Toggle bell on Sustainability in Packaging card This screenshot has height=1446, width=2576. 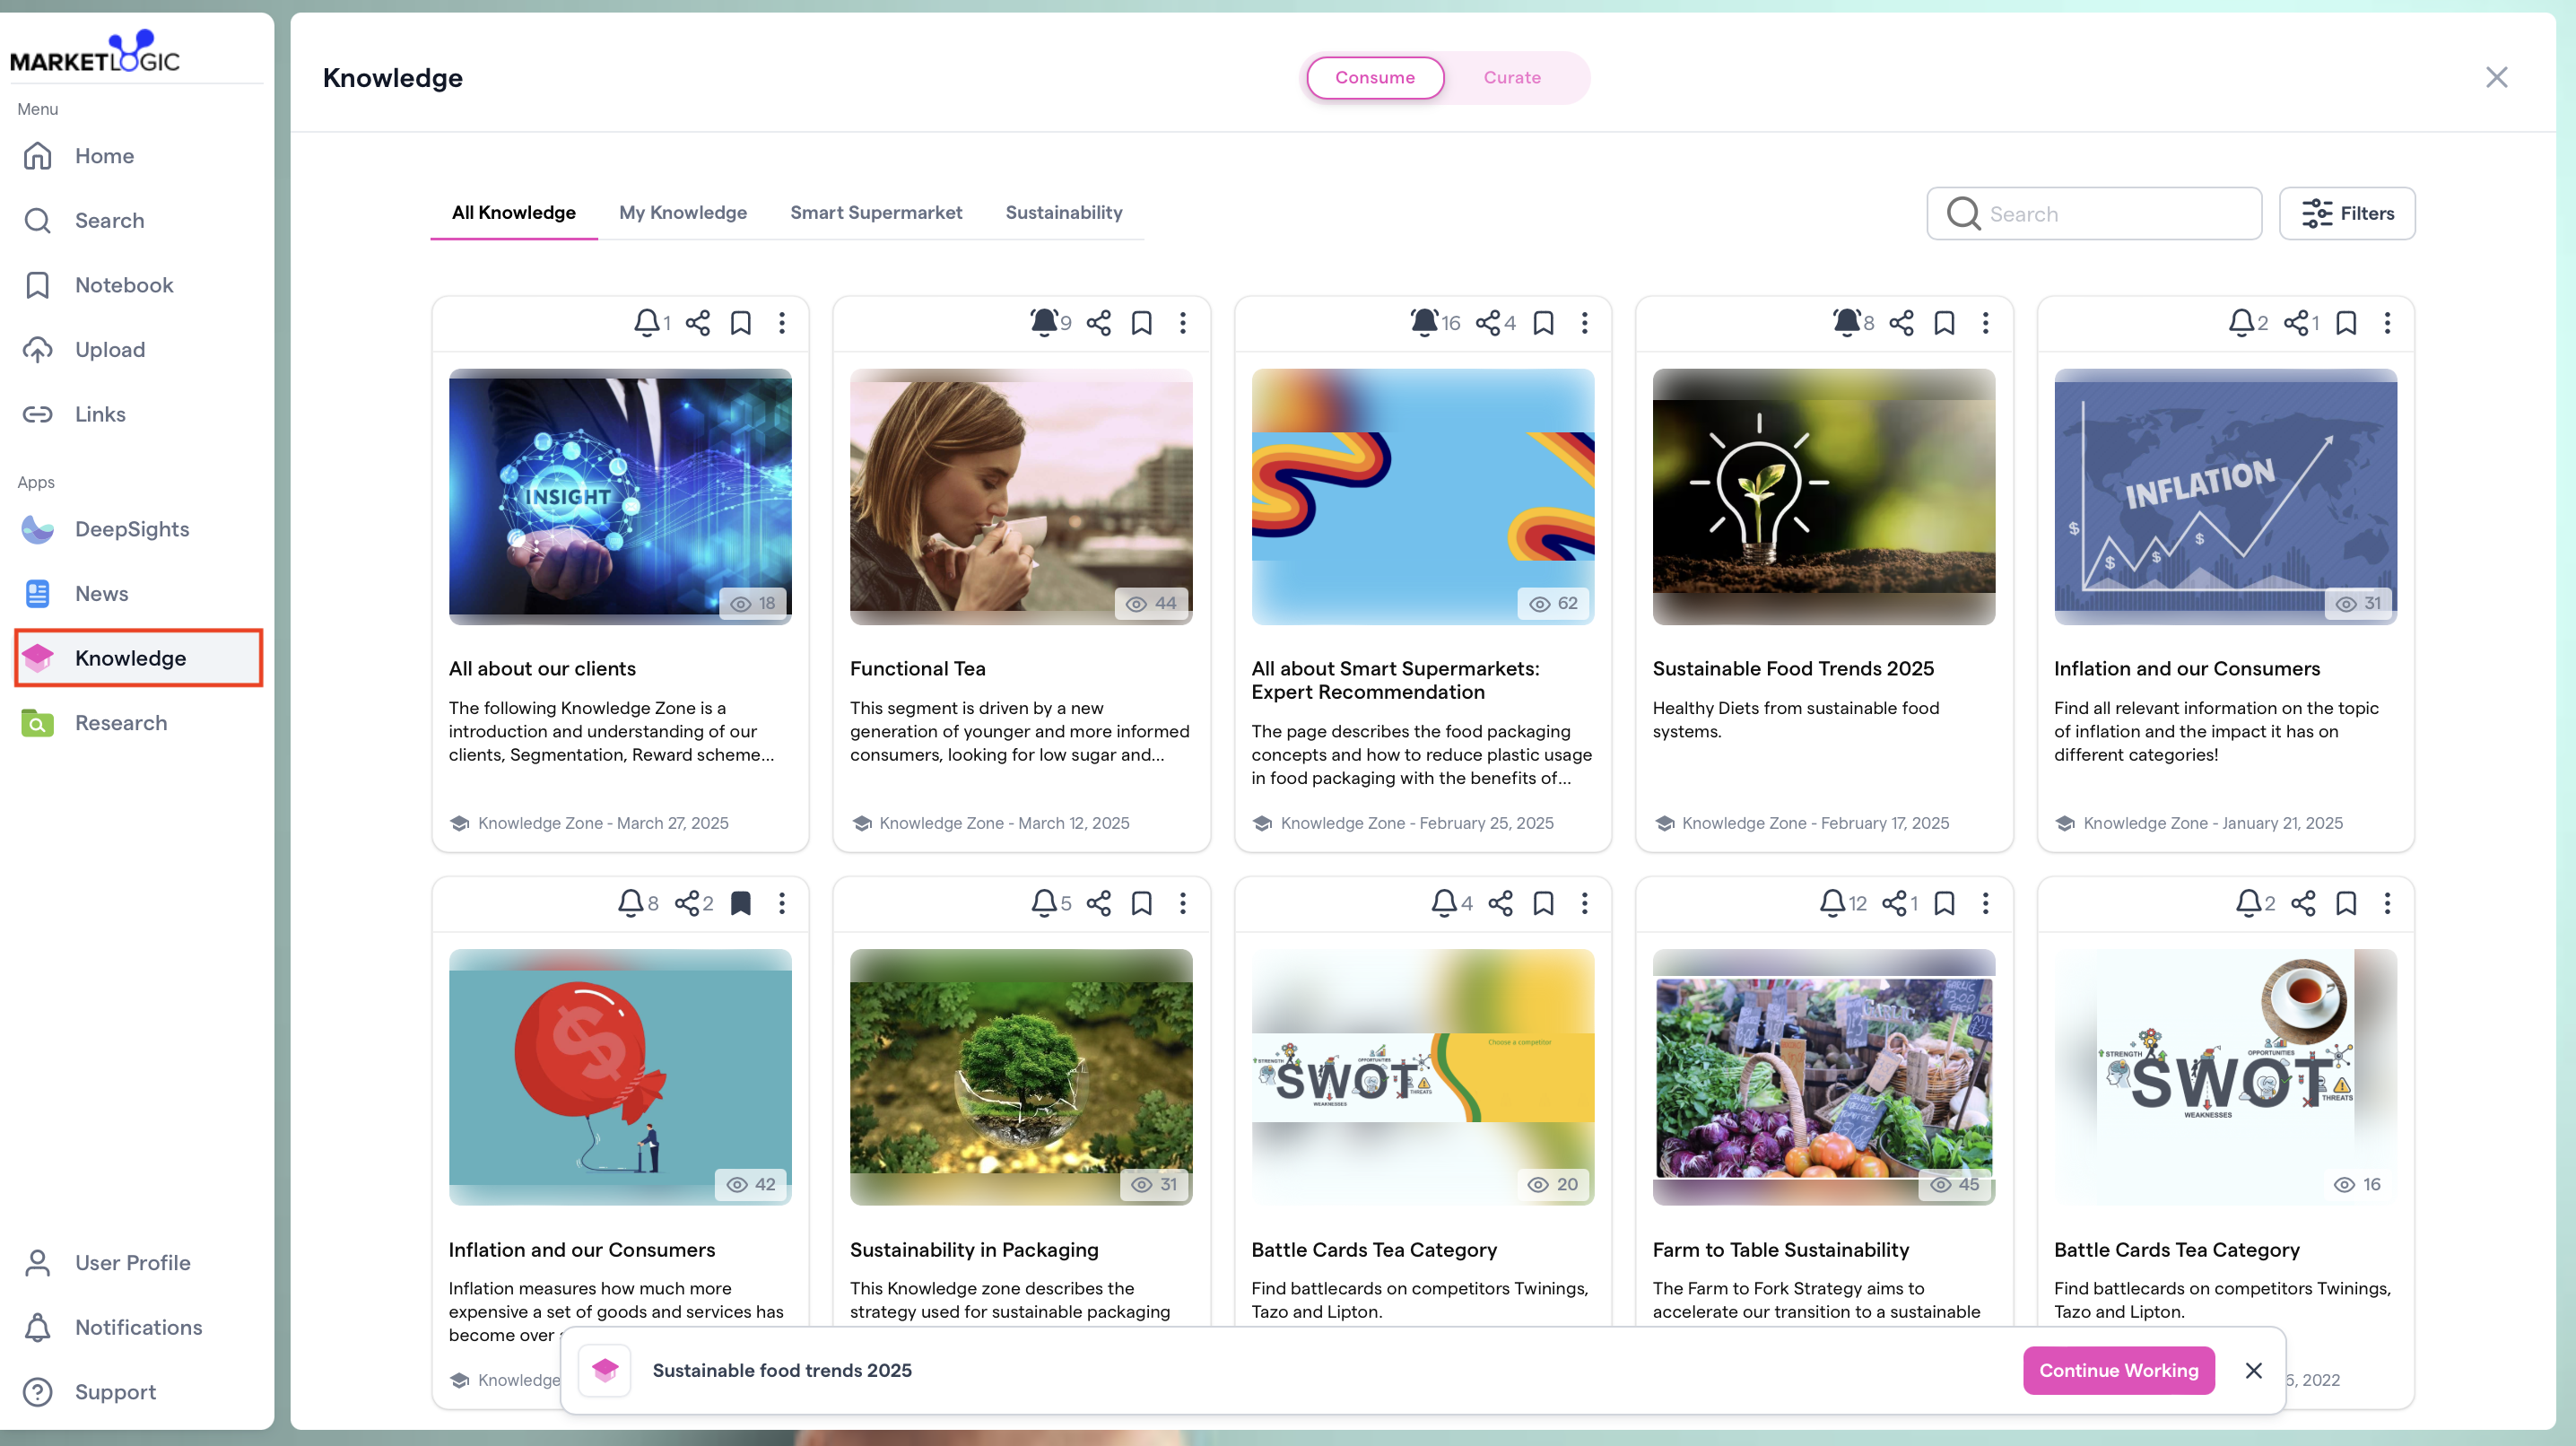click(1043, 903)
